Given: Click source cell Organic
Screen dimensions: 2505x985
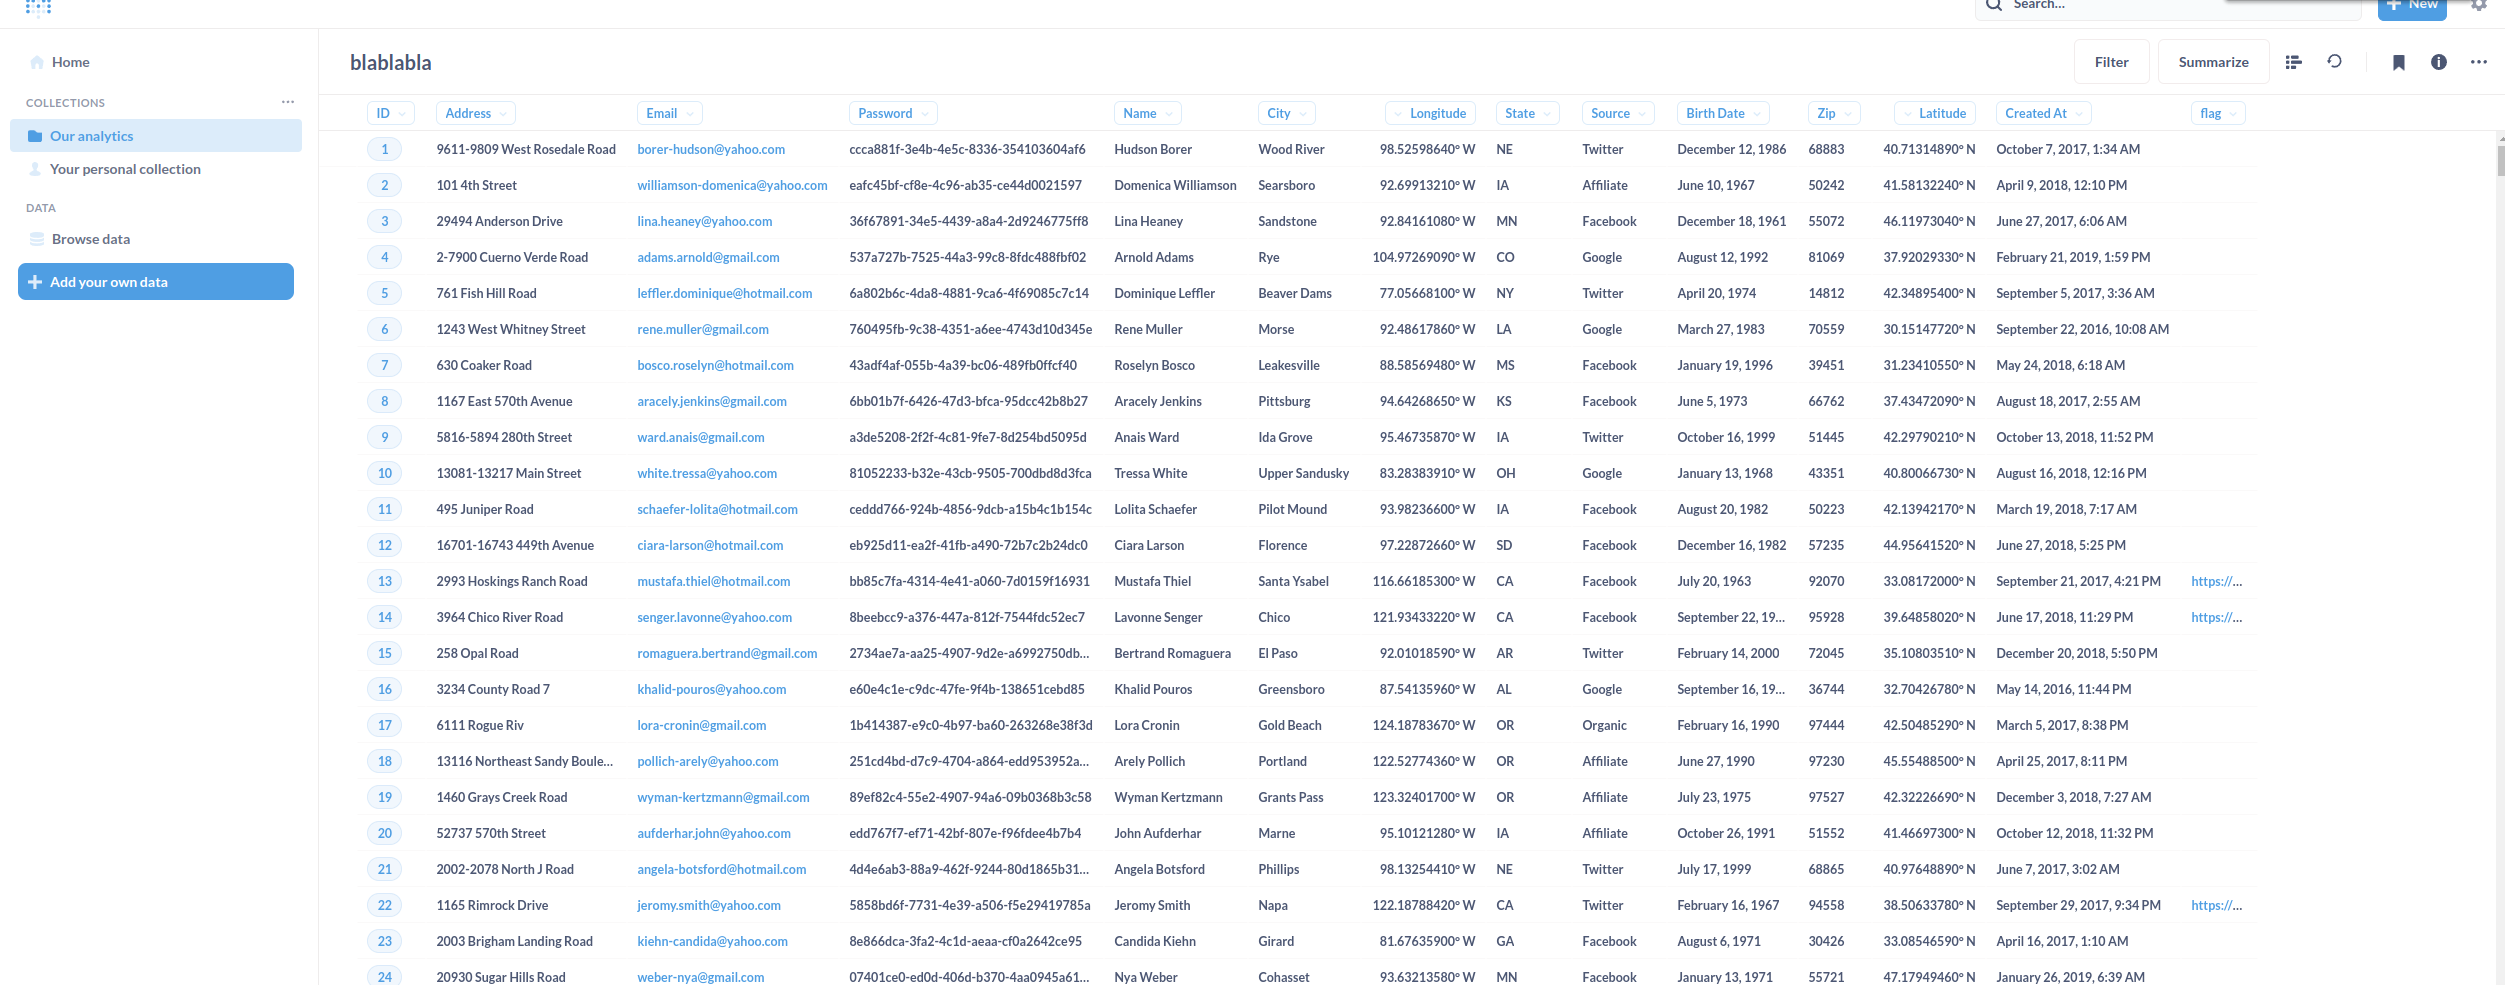Looking at the screenshot, I should tap(1604, 725).
